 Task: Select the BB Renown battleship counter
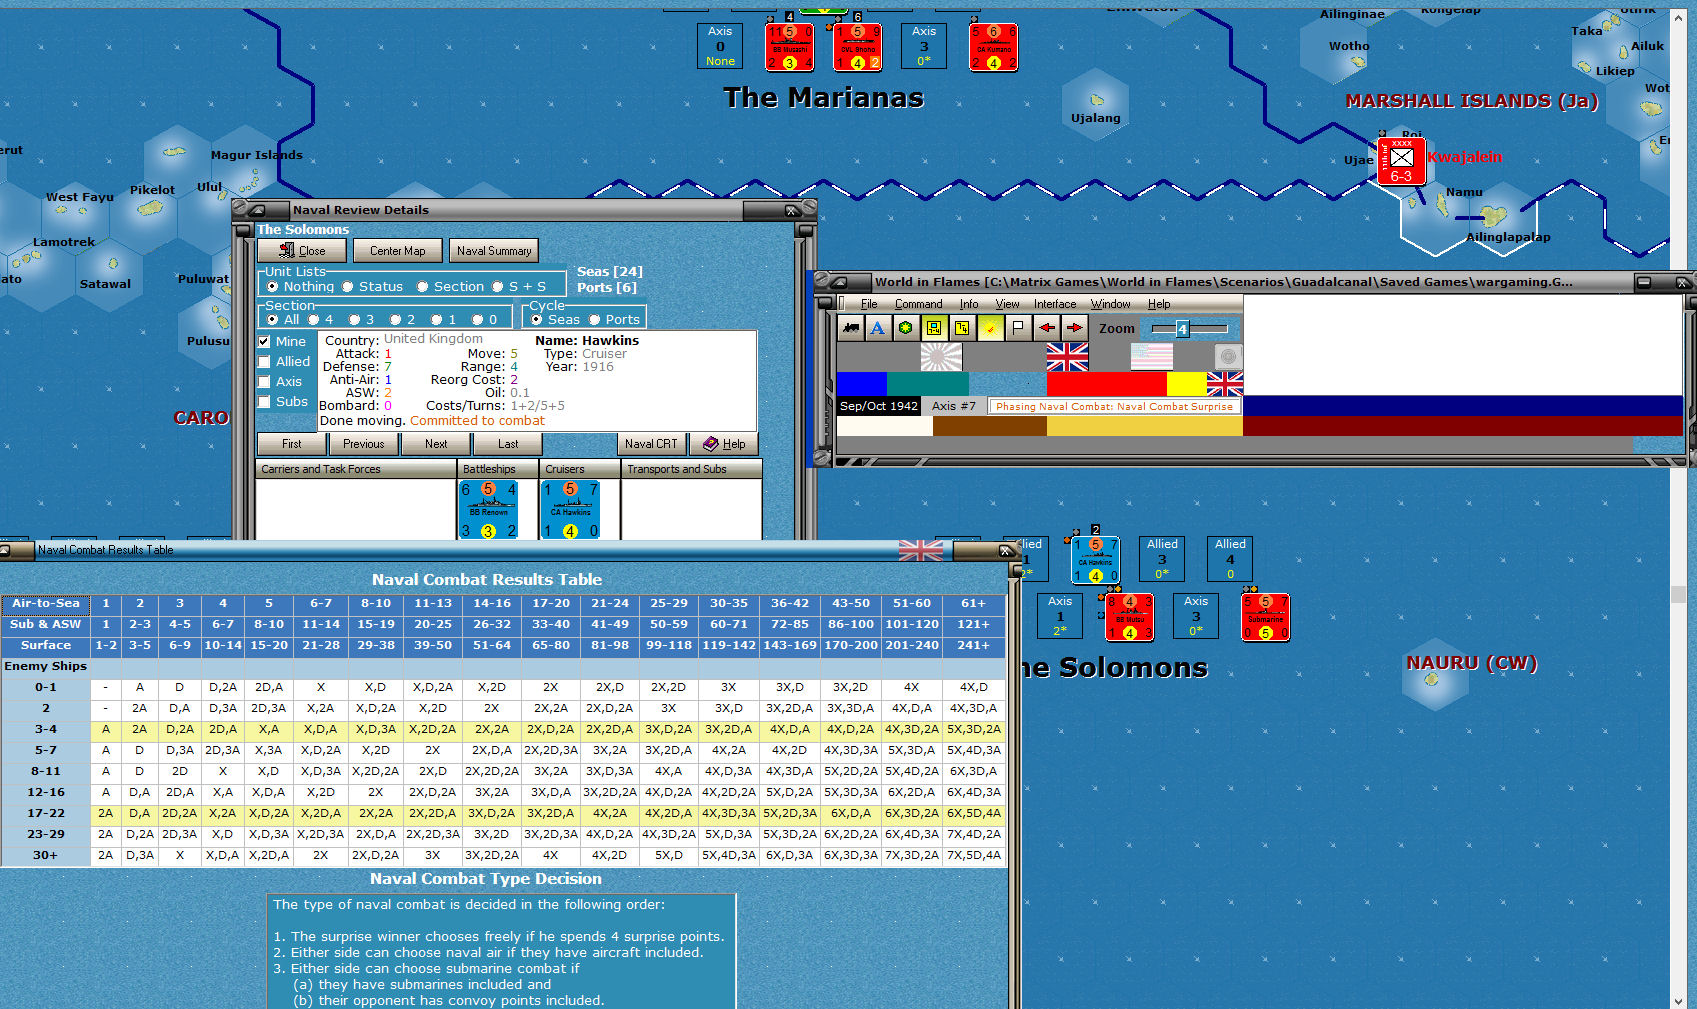(488, 509)
